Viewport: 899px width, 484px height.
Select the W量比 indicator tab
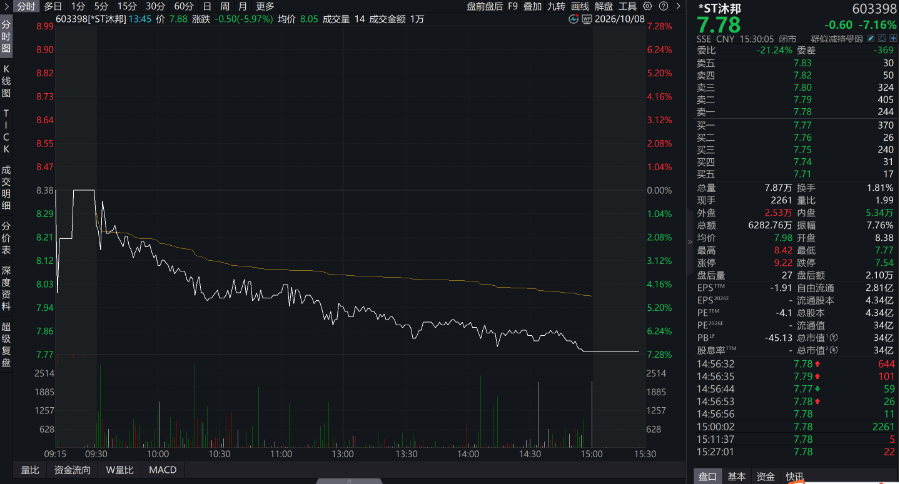click(119, 470)
